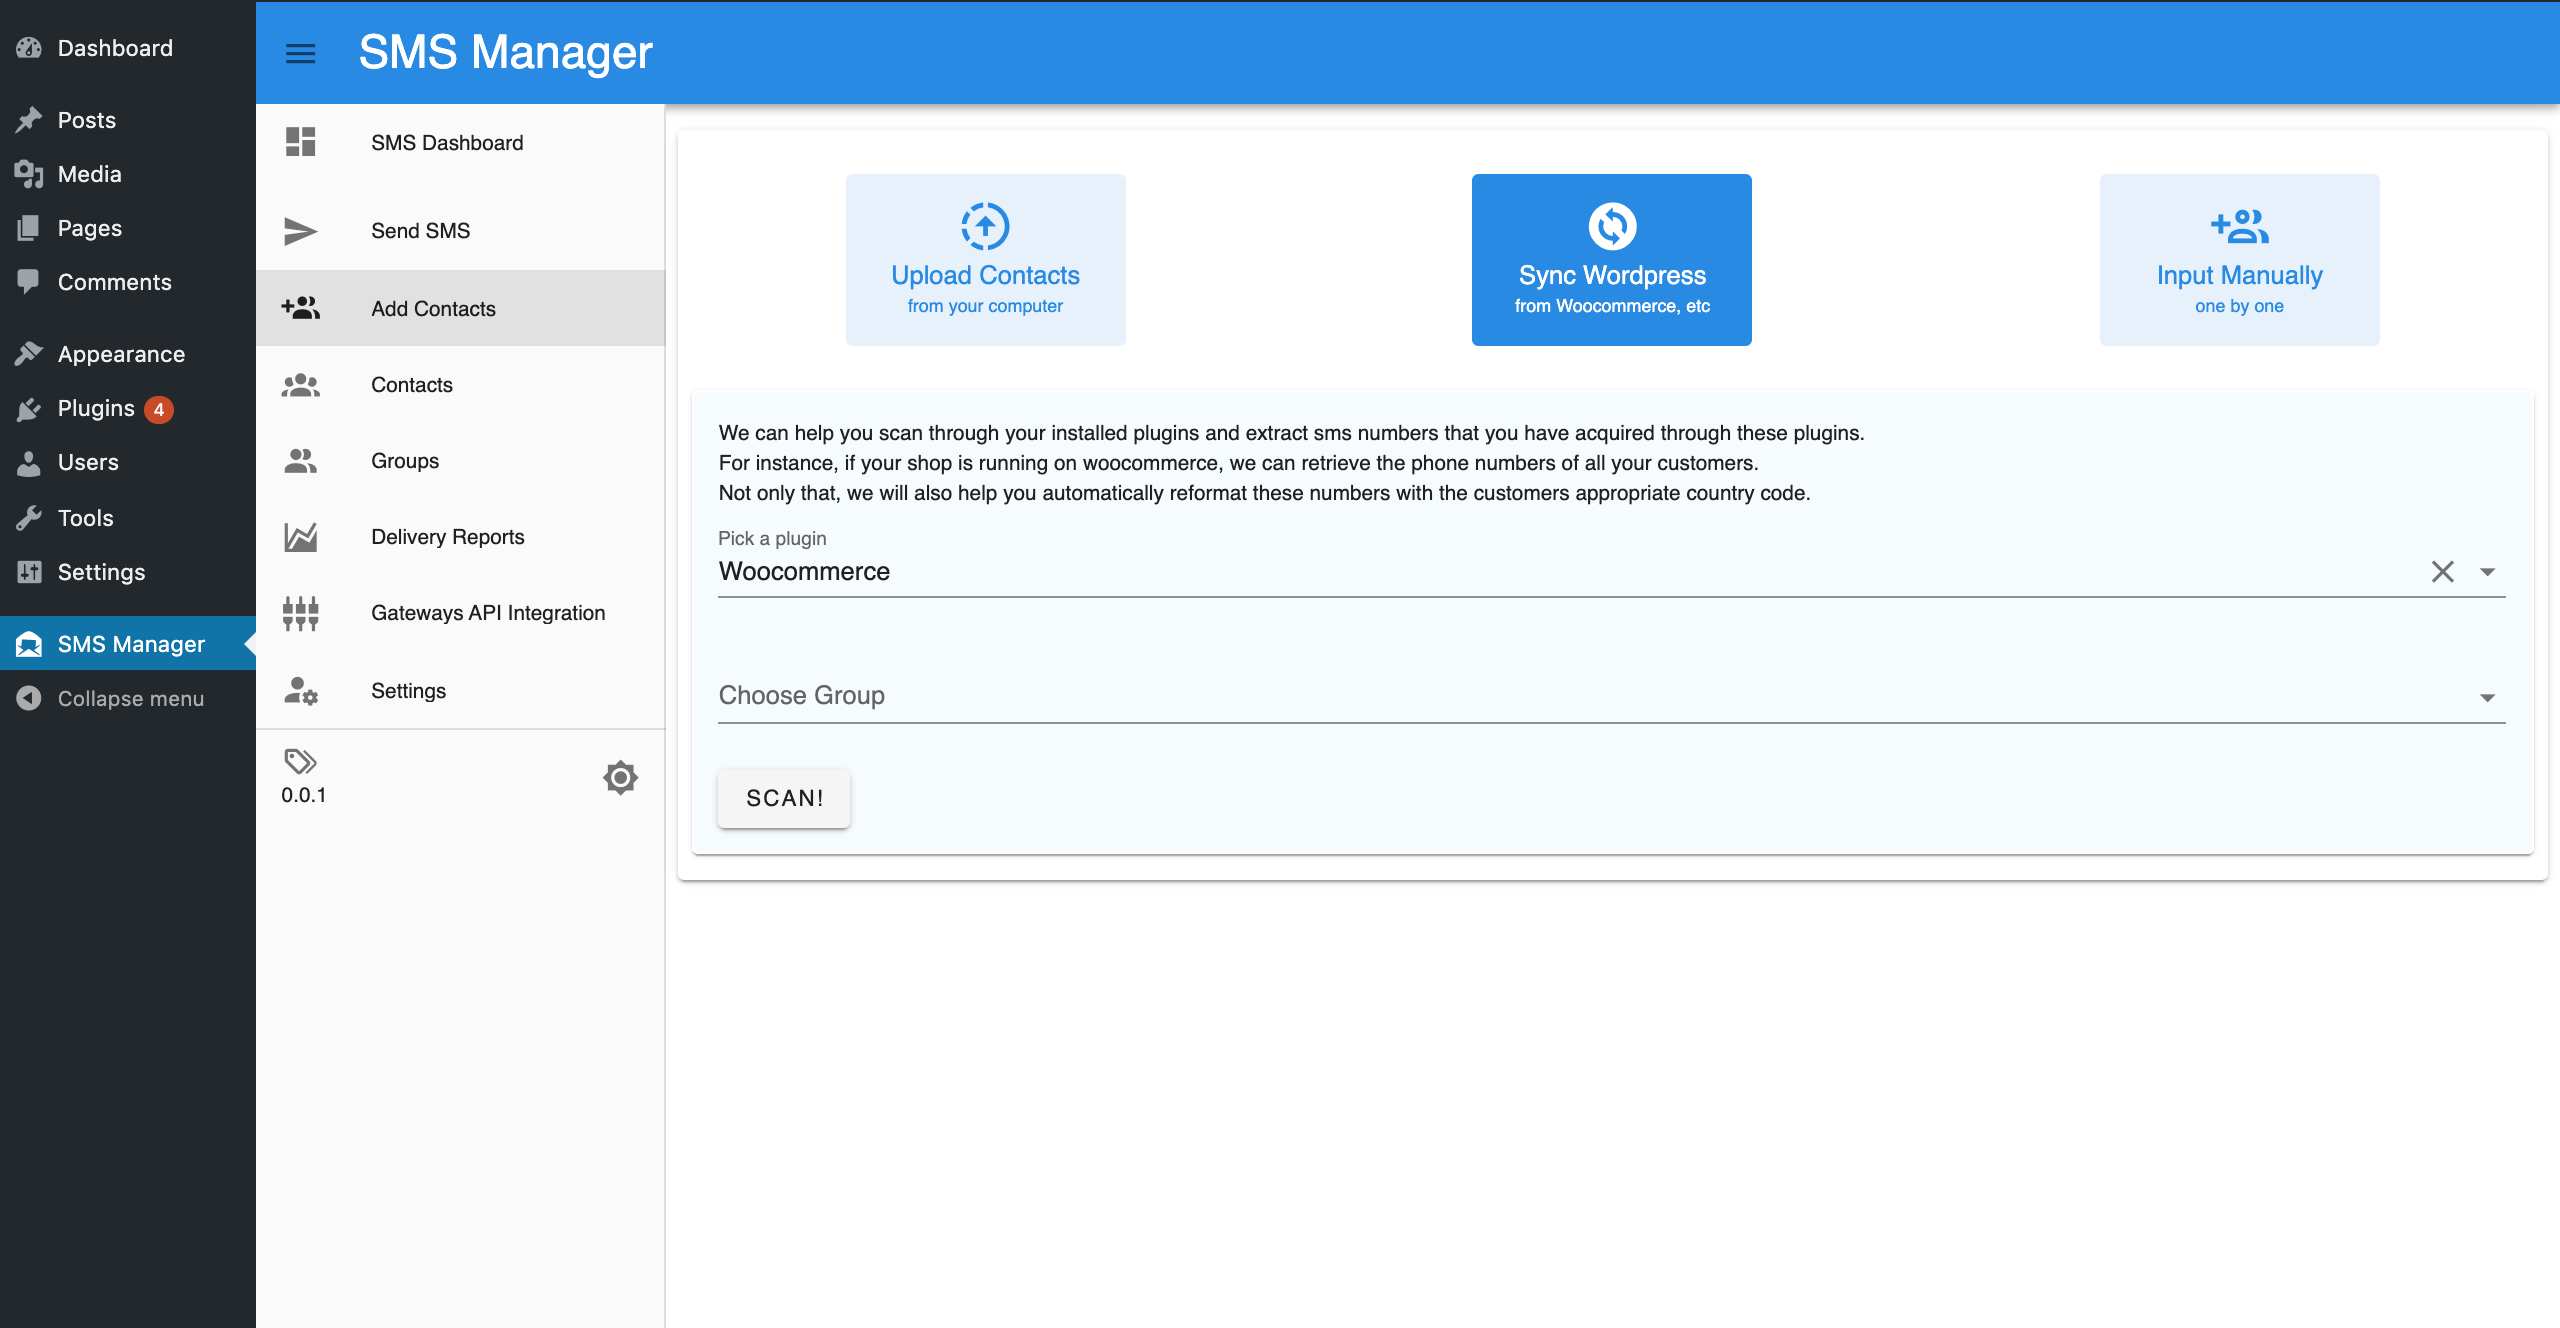Click the WordPress Dashboard gauge icon
This screenshot has height=1328, width=2560.
(29, 47)
